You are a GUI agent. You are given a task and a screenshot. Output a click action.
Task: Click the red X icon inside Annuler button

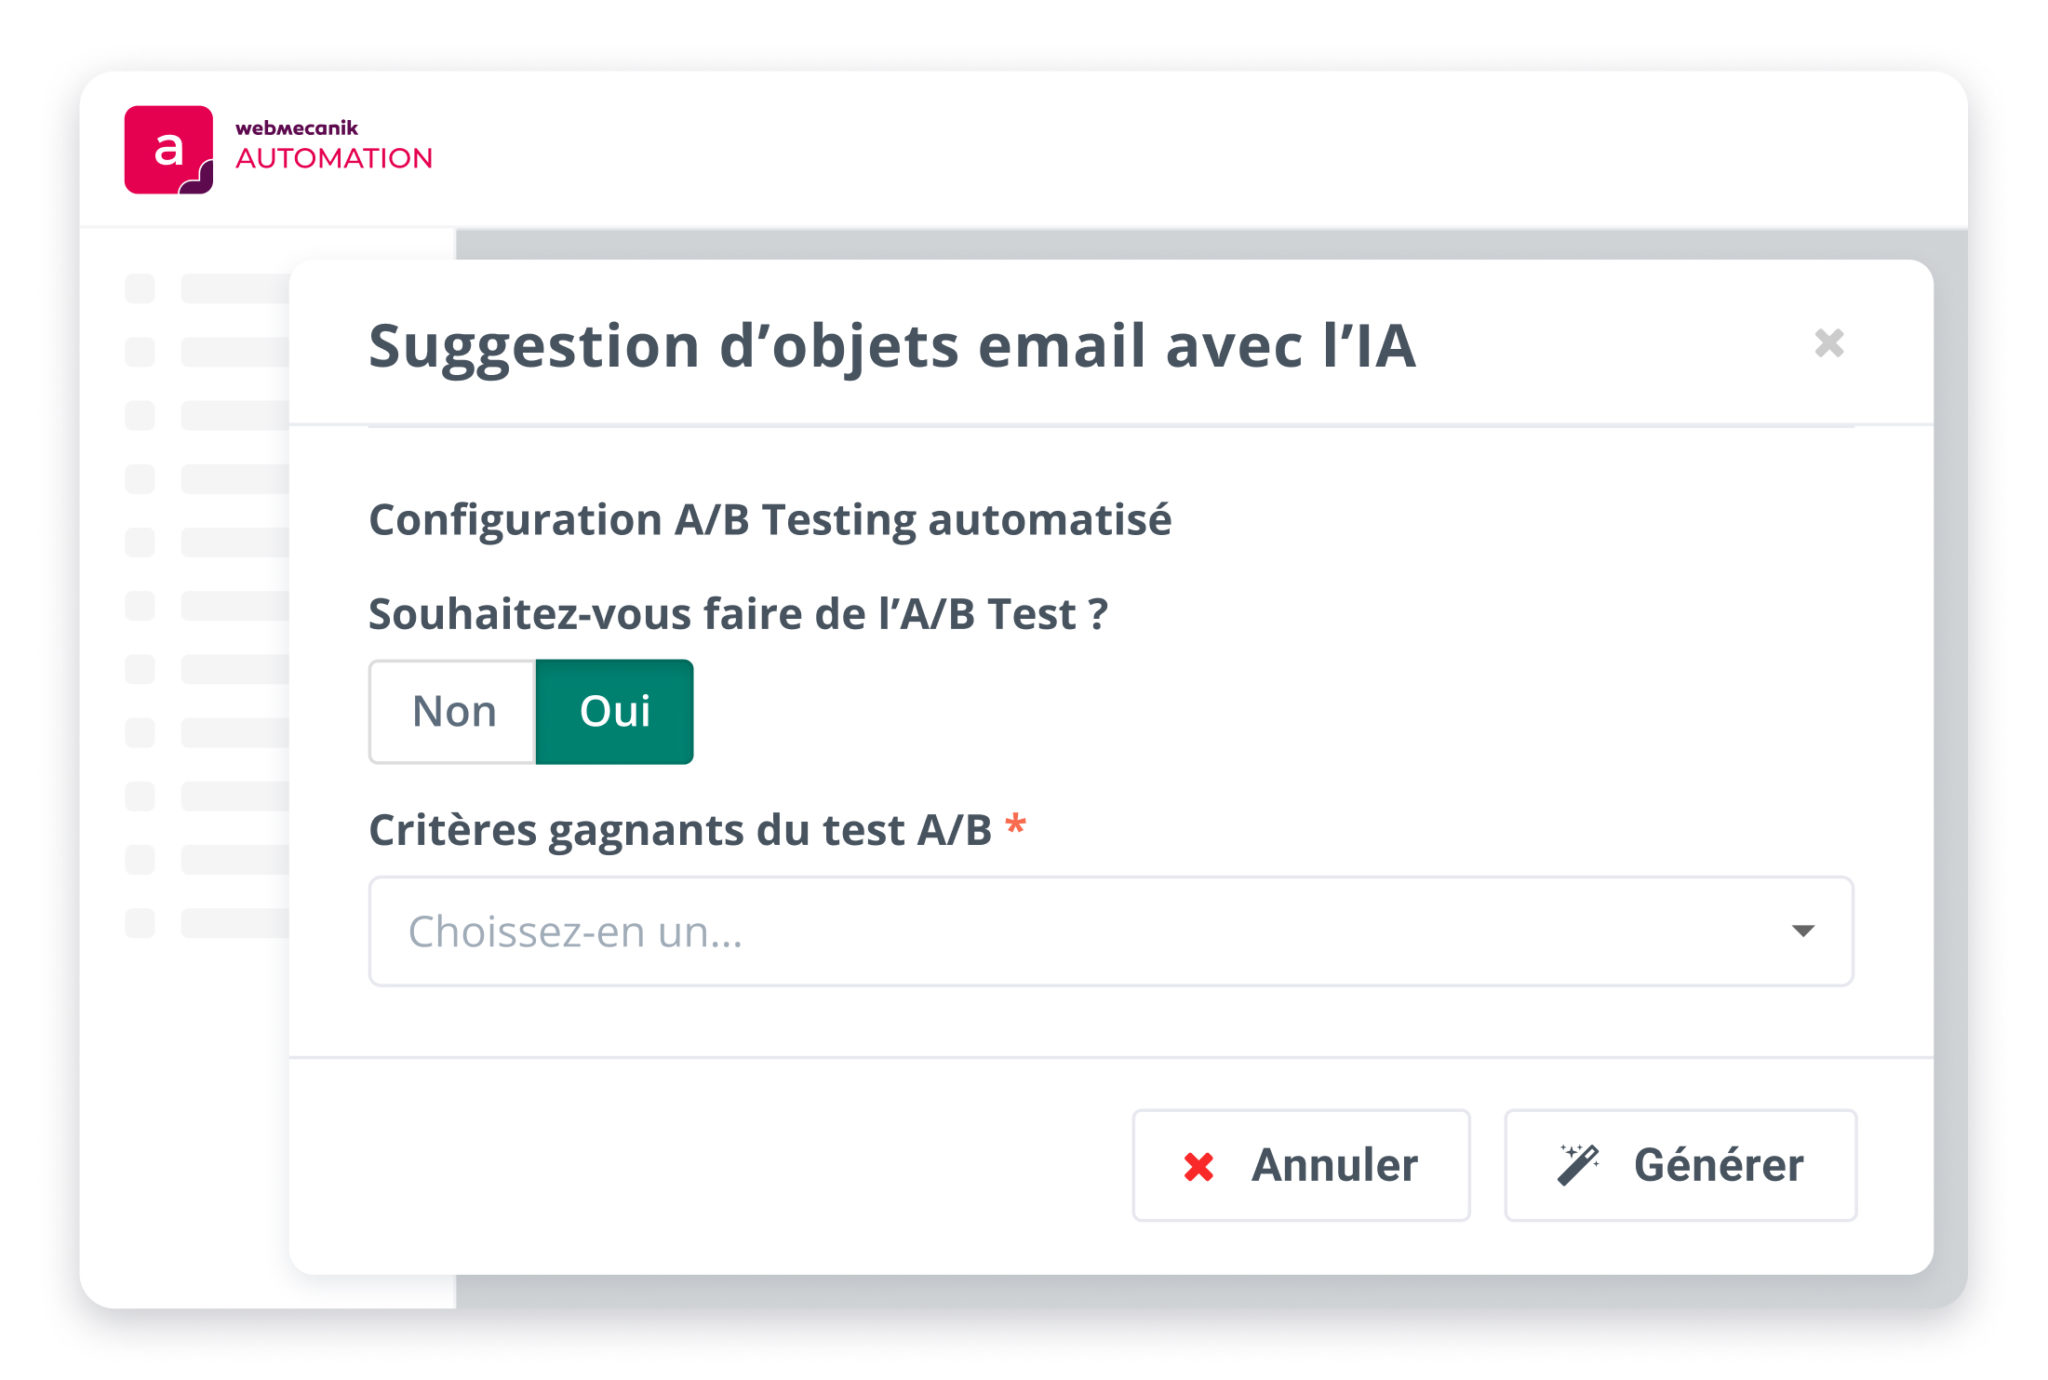click(x=1198, y=1165)
